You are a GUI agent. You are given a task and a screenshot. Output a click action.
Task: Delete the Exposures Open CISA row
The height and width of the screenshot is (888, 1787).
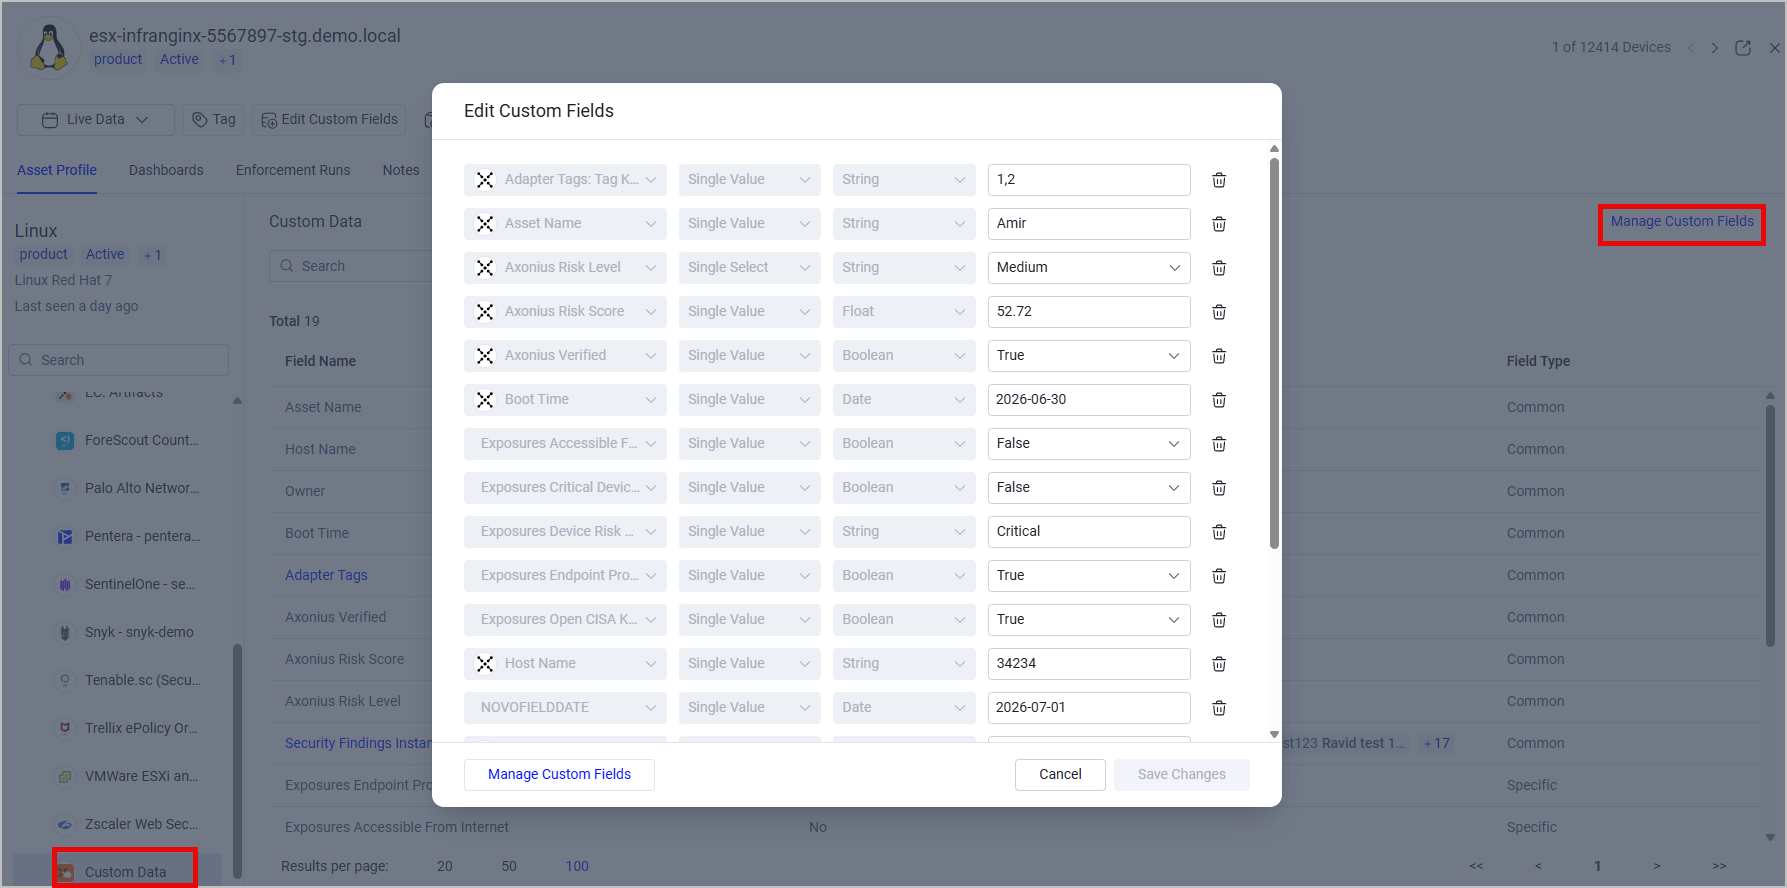pos(1219,620)
